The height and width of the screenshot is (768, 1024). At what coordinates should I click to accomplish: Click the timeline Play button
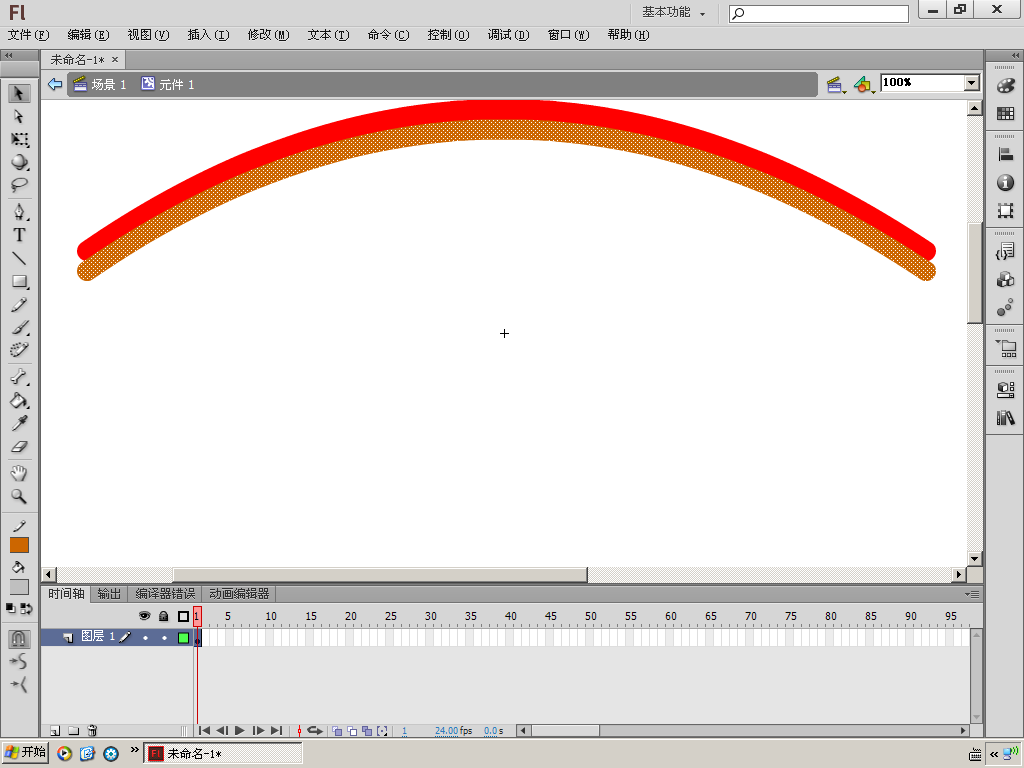coord(240,731)
